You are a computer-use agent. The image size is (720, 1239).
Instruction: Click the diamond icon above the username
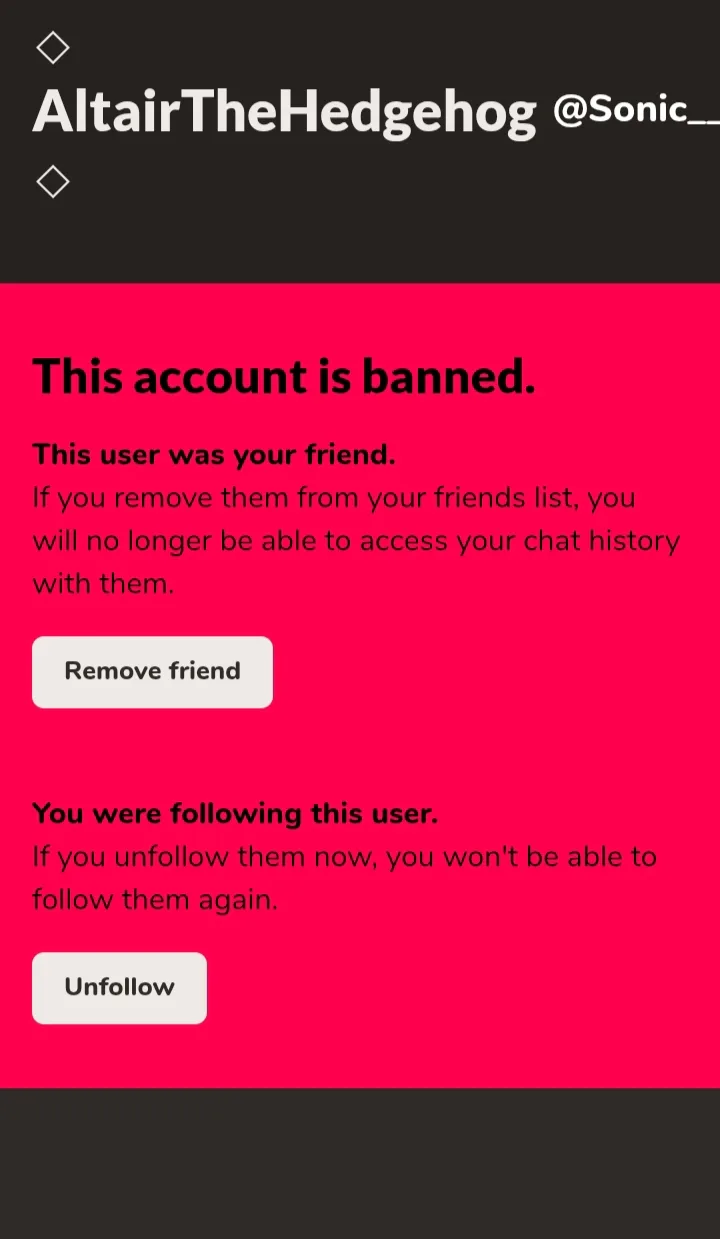(52, 47)
